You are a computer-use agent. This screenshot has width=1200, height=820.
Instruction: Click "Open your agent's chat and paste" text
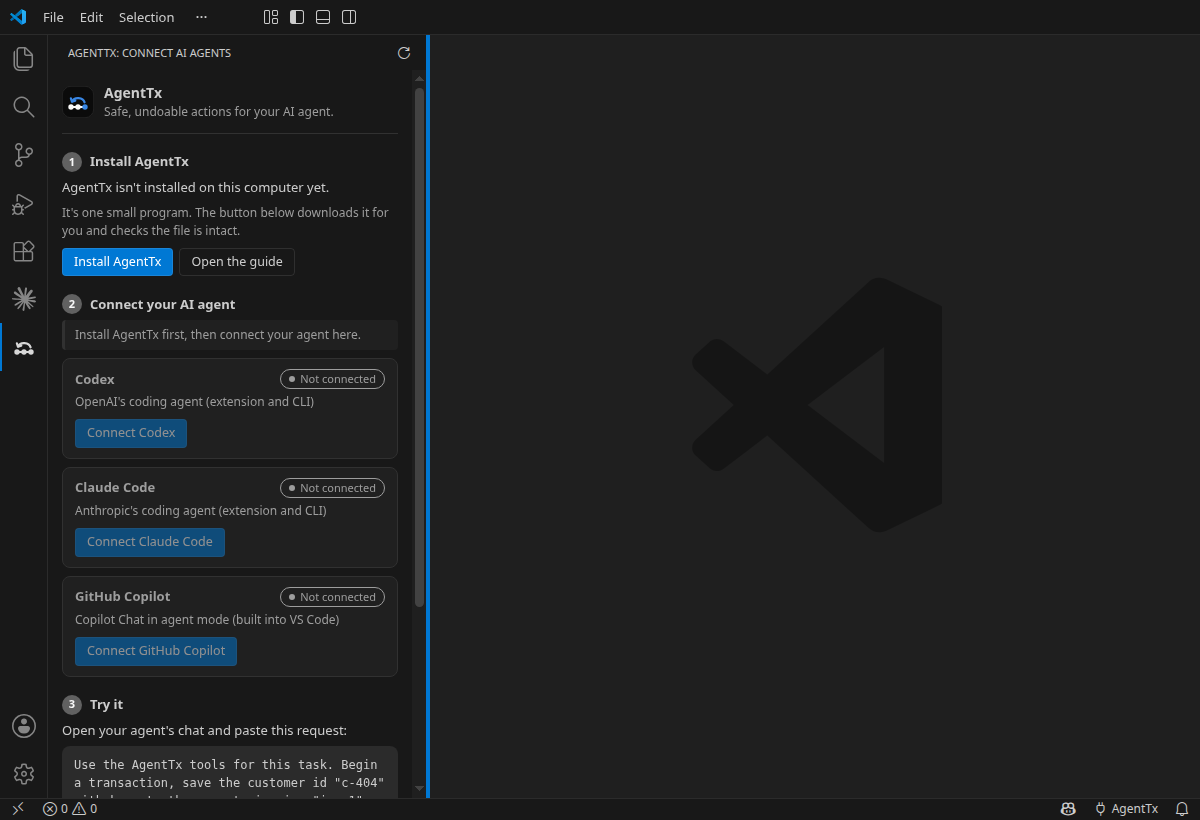click(x=204, y=730)
